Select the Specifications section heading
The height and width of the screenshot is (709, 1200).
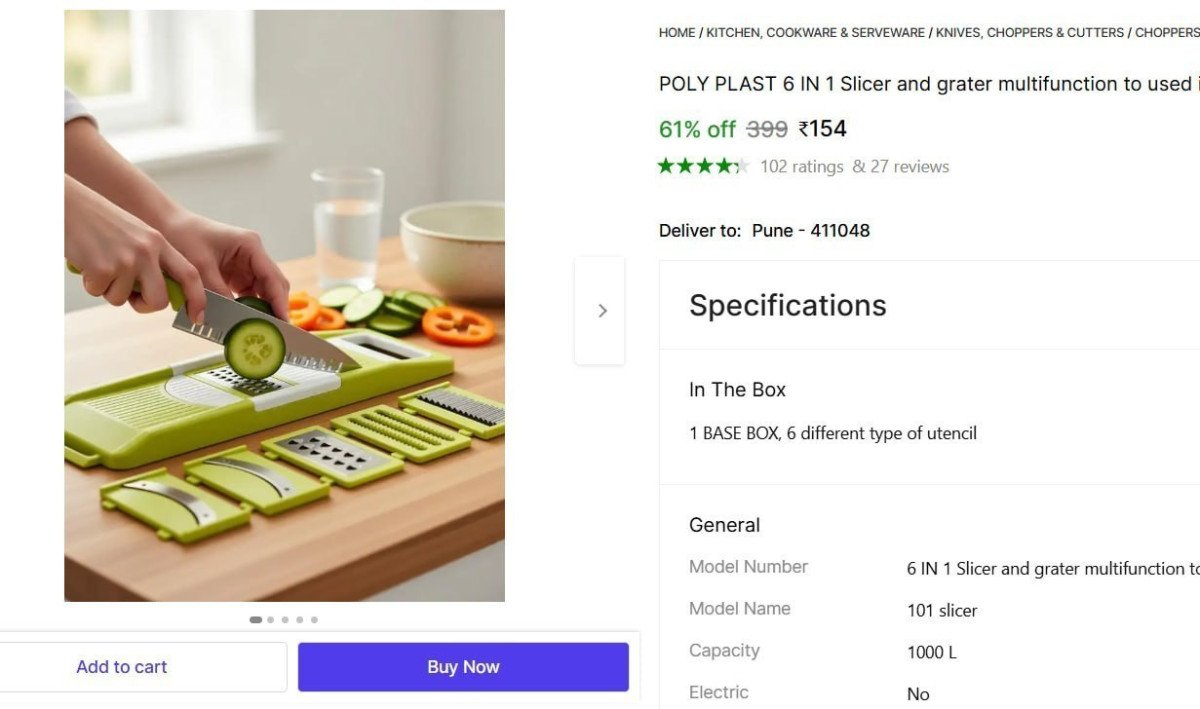788,305
